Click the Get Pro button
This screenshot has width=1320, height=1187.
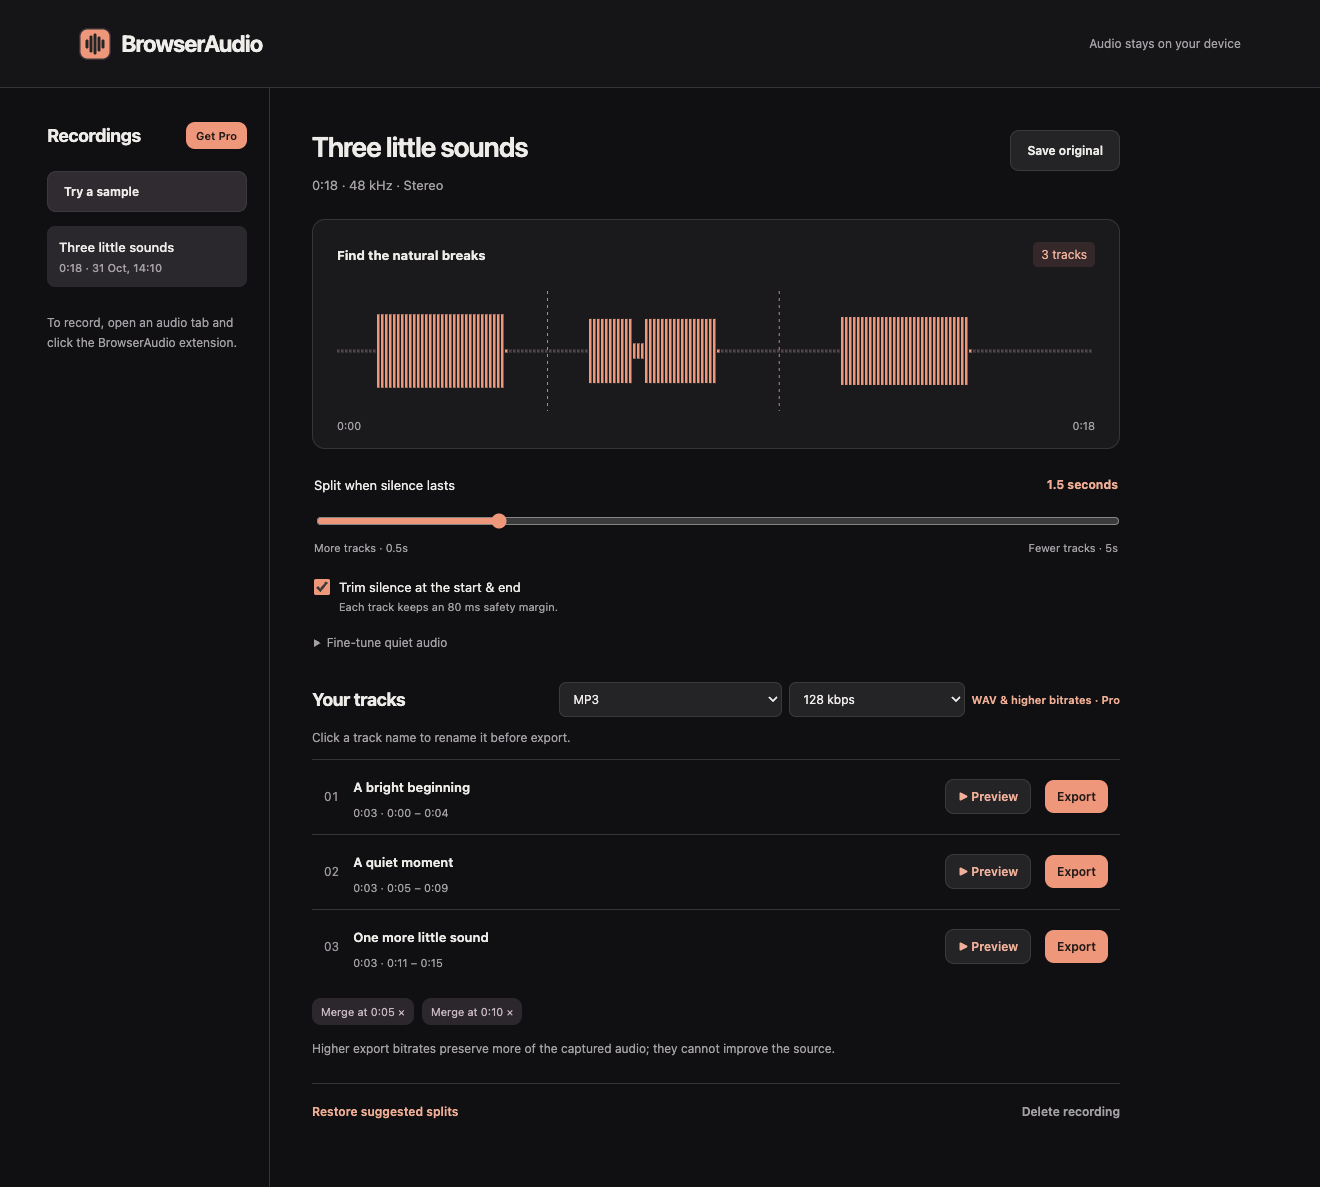pos(216,136)
